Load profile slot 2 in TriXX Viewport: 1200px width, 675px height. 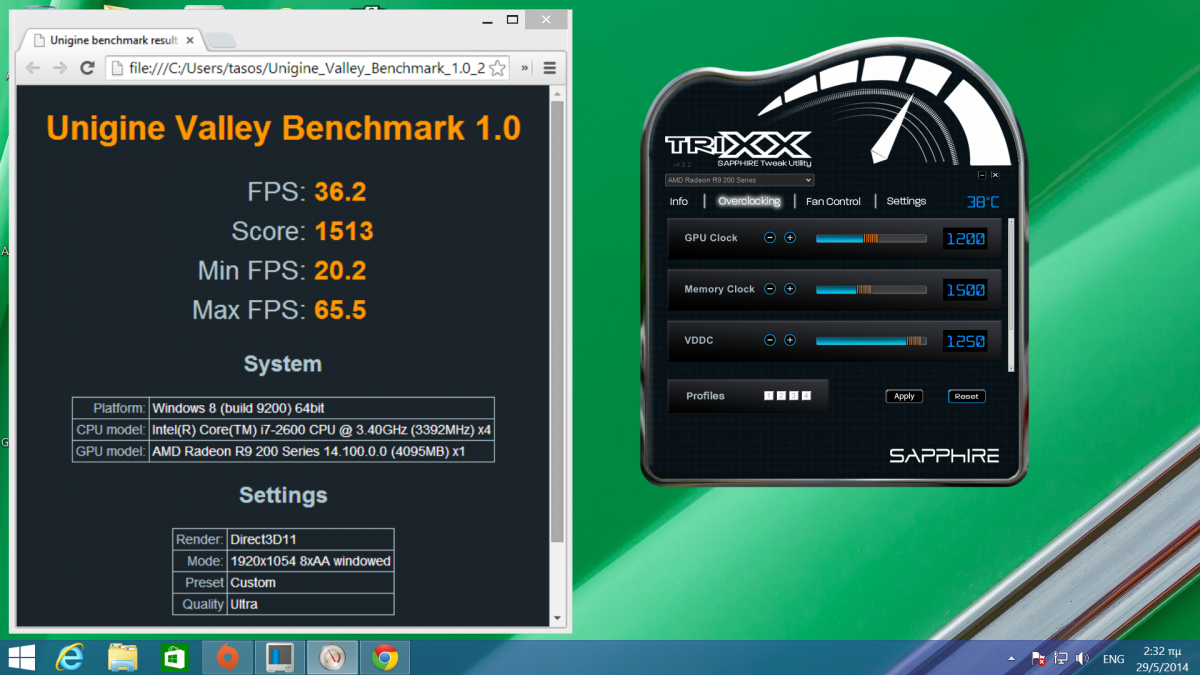point(781,396)
